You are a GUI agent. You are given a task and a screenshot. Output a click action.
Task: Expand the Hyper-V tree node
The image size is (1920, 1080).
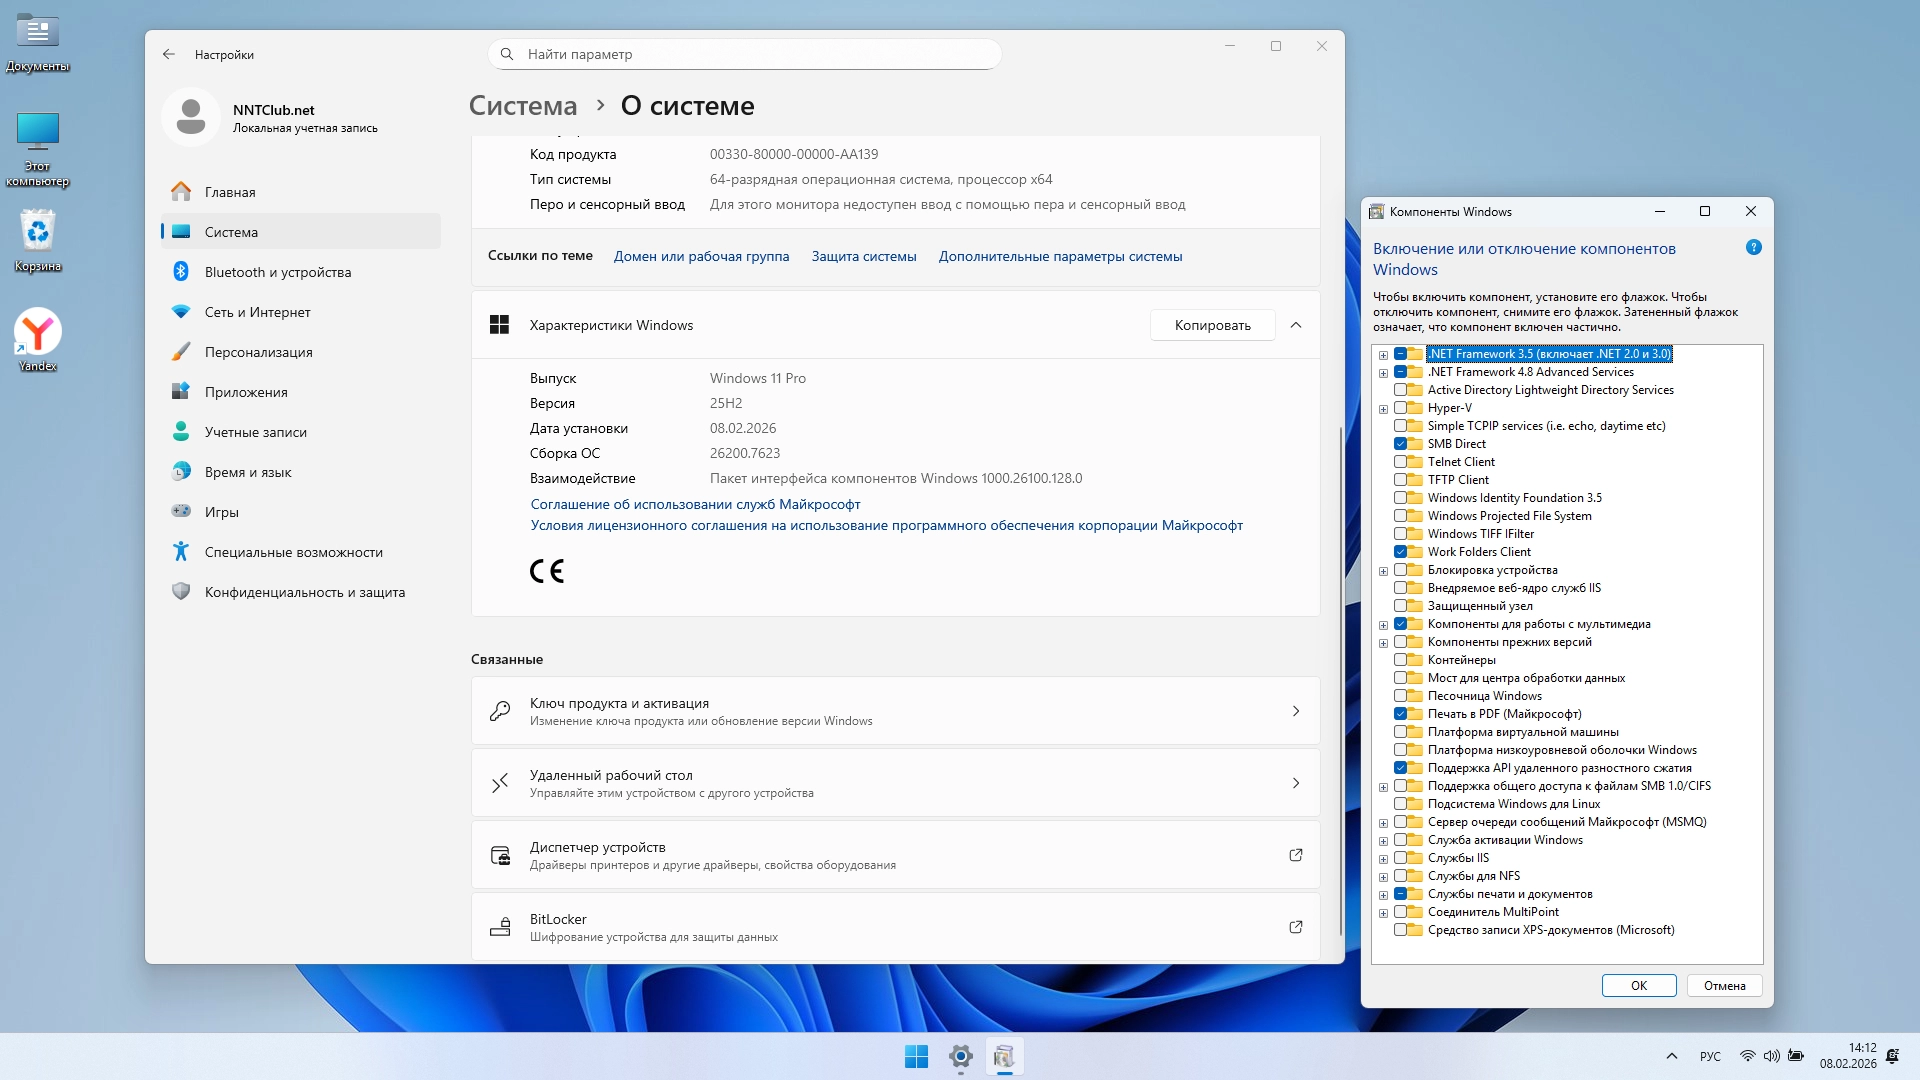pyautogui.click(x=1383, y=409)
